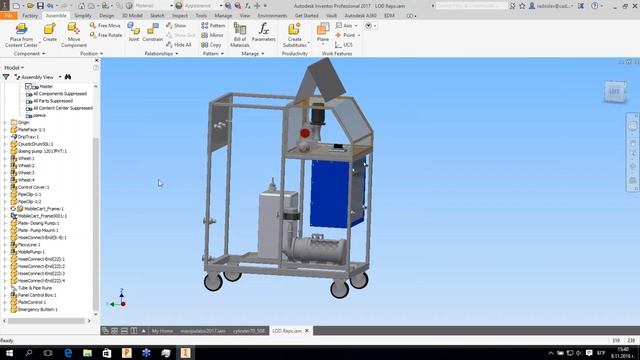Switch to the Design ribbon tab
The image size is (640, 360).
click(107, 16)
